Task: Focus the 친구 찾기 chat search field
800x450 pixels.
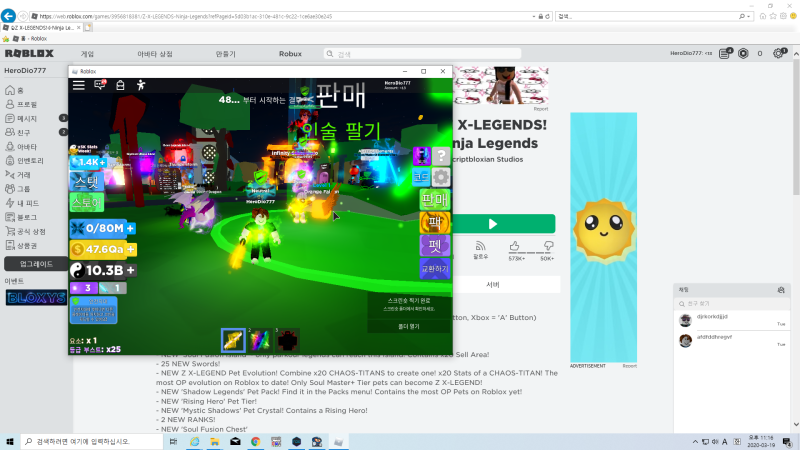Action: 732,304
